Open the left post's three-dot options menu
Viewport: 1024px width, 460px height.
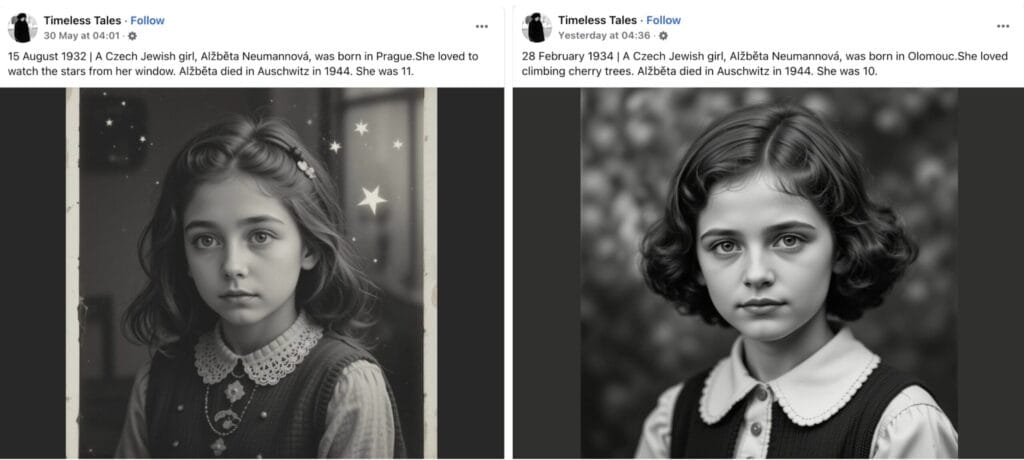[481, 26]
